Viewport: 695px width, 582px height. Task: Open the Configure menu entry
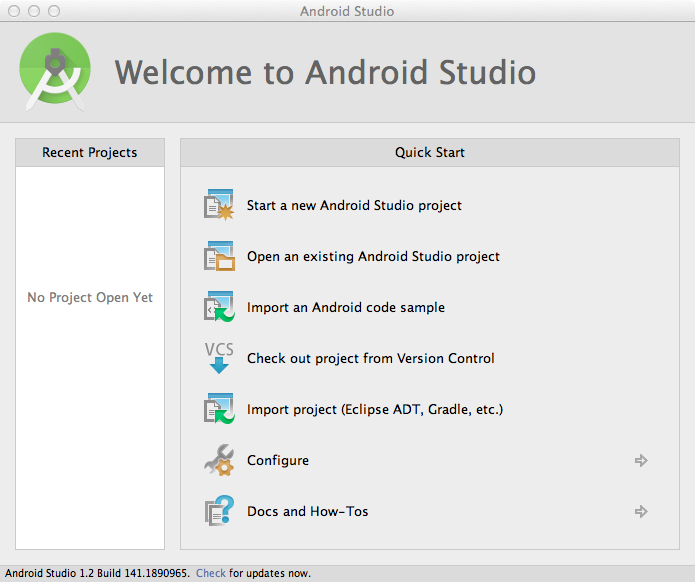point(278,460)
